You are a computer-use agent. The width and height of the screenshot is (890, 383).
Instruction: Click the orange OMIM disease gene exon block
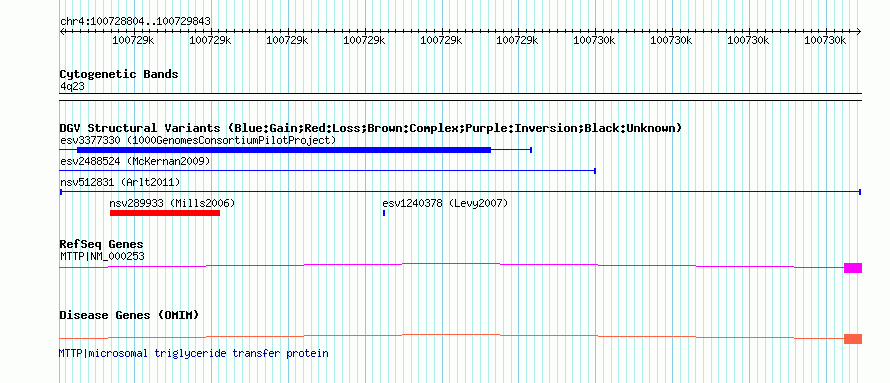tap(853, 339)
